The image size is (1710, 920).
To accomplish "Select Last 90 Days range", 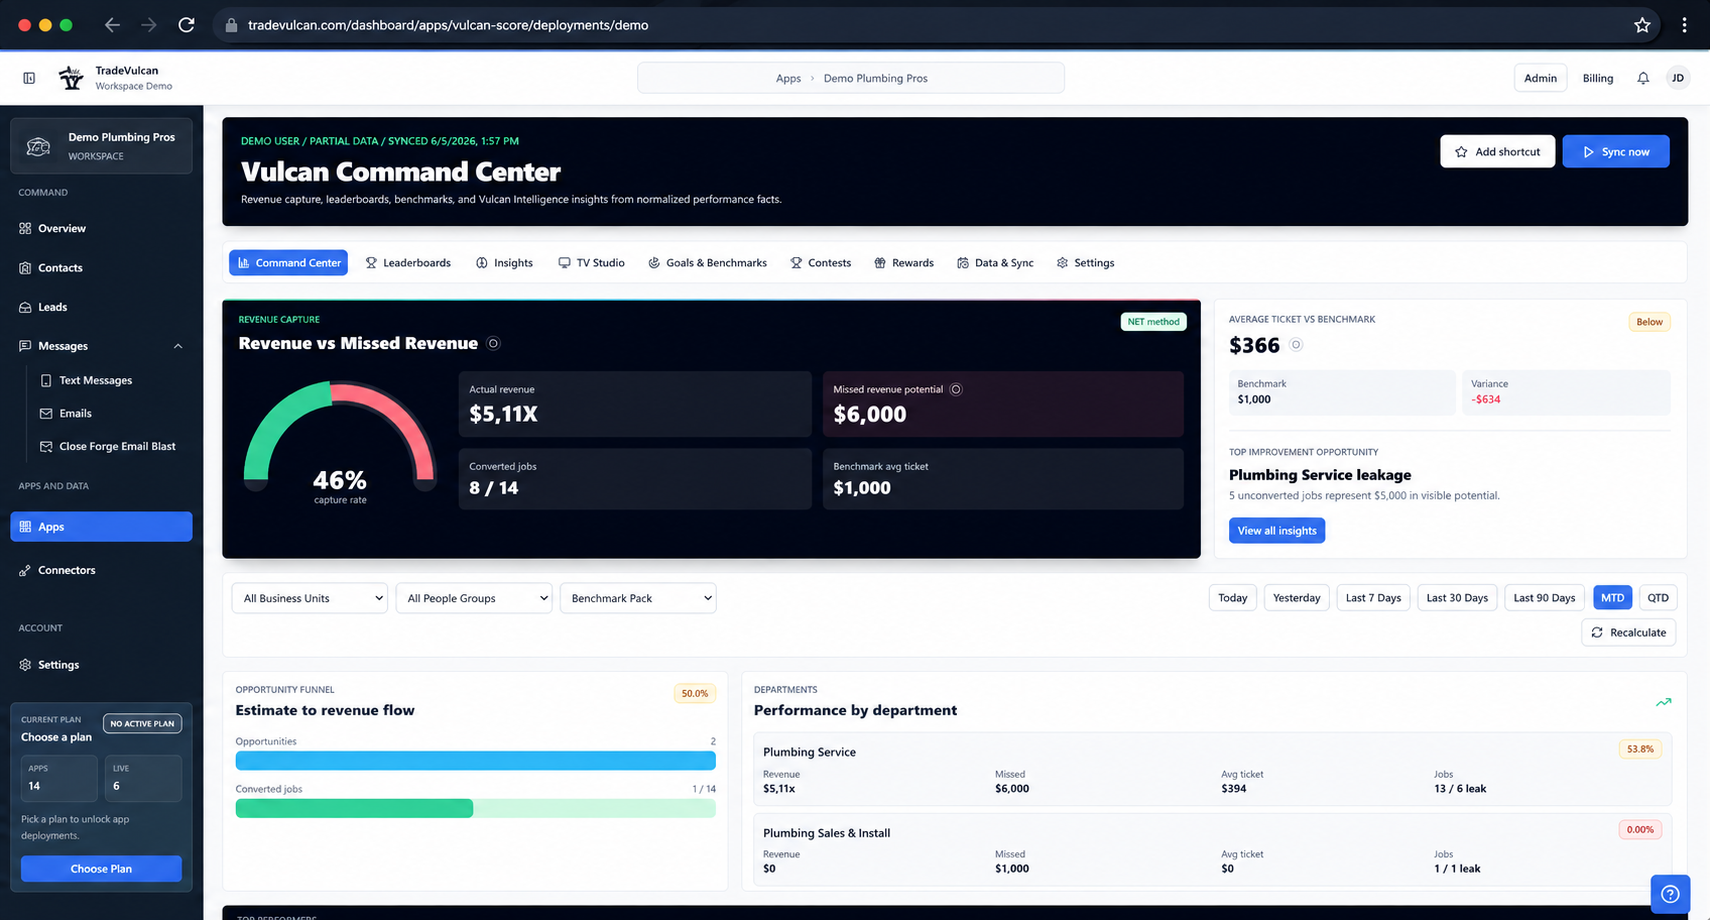I will (1544, 598).
